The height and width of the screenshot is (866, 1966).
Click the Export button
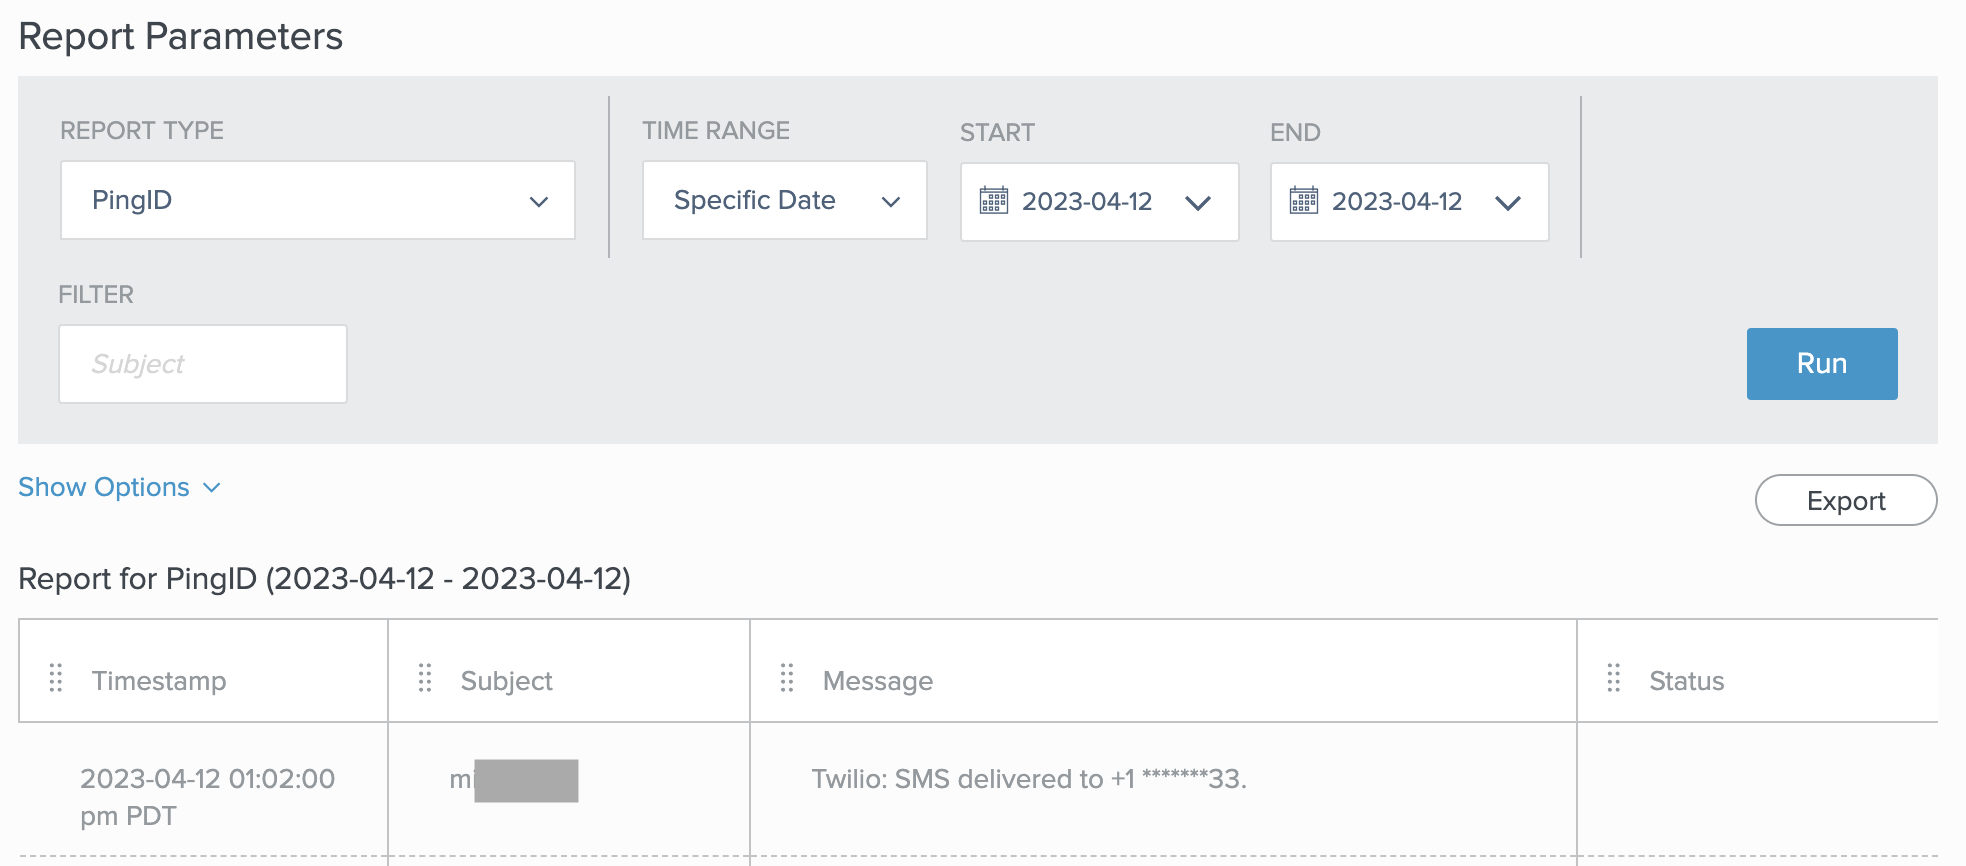coord(1845,500)
